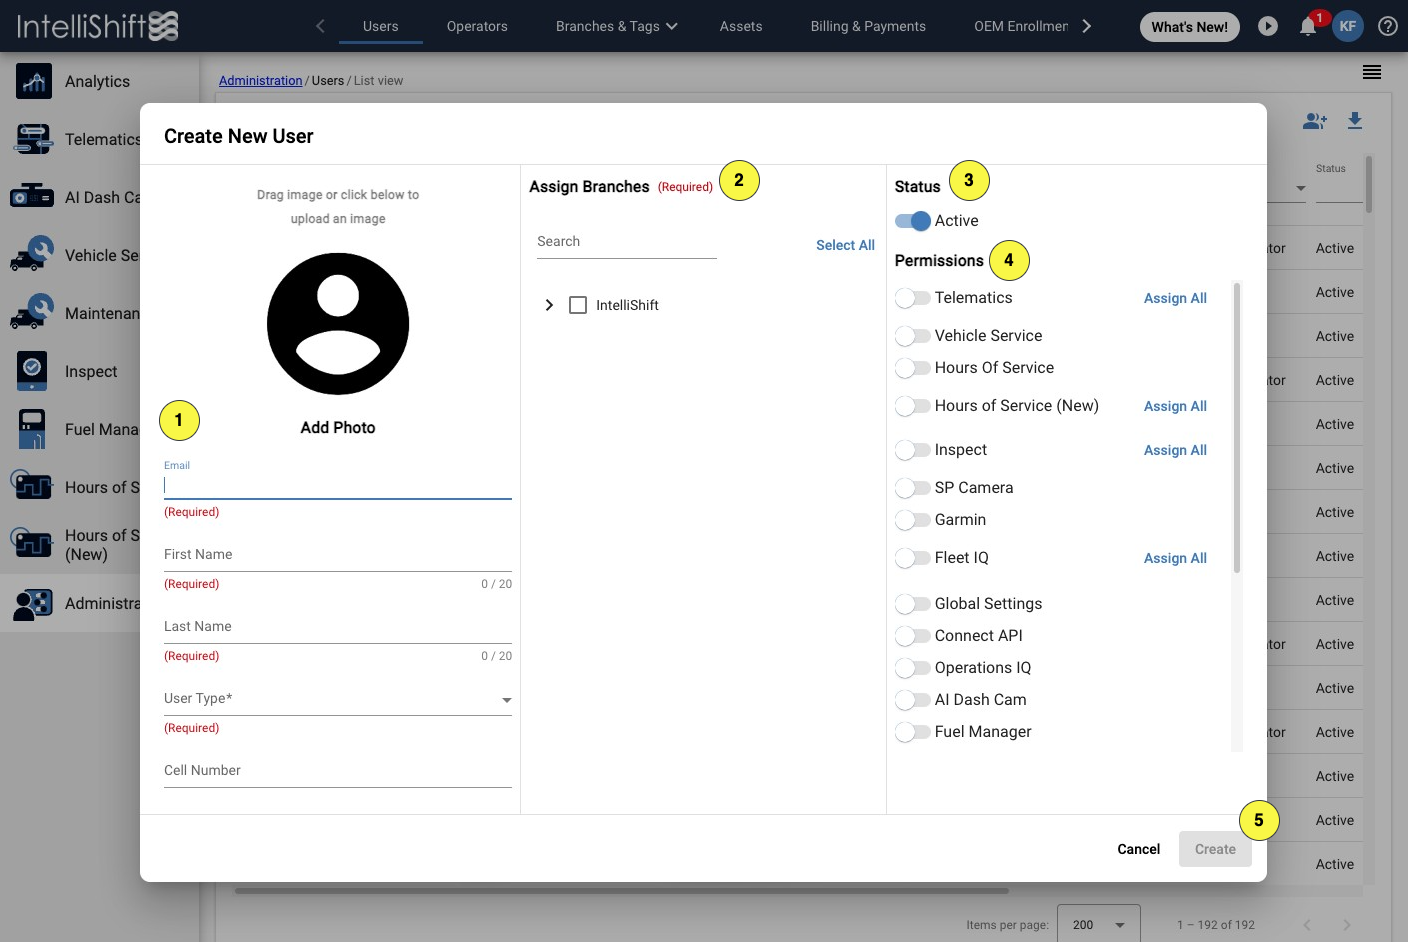Viewport: 1408px width, 942px height.
Task: Enable the Inspect permission toggle
Action: click(913, 450)
